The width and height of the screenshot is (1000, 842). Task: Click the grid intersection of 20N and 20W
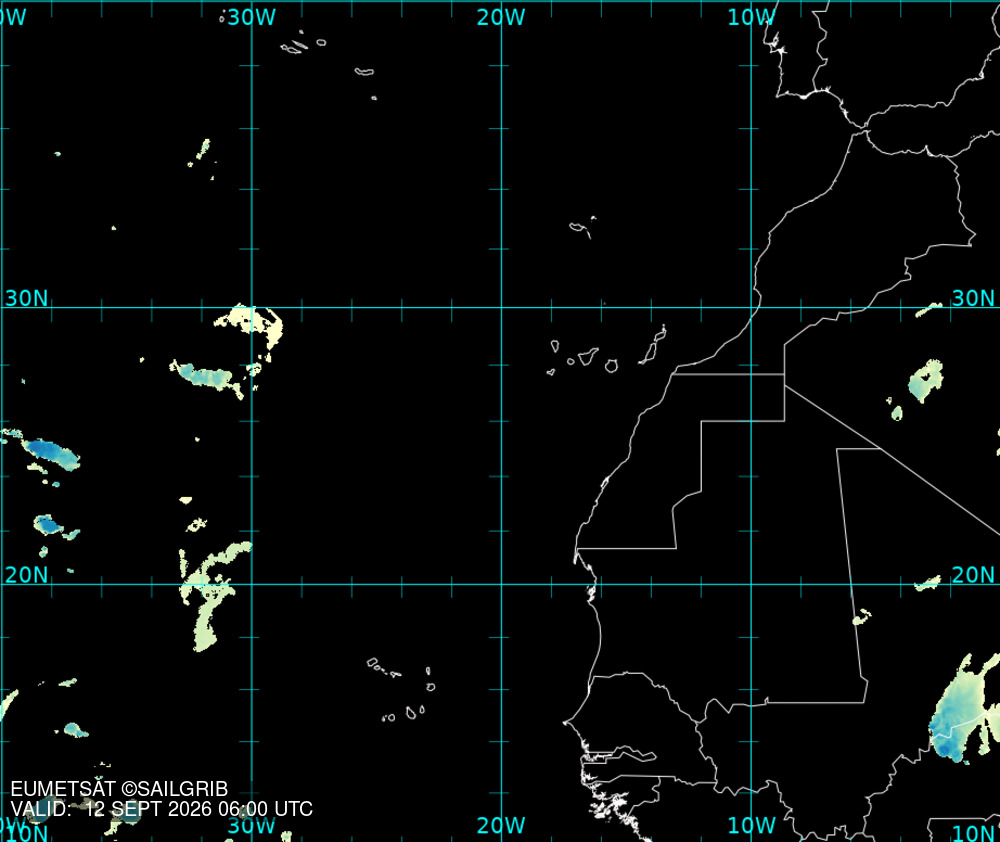click(501, 584)
